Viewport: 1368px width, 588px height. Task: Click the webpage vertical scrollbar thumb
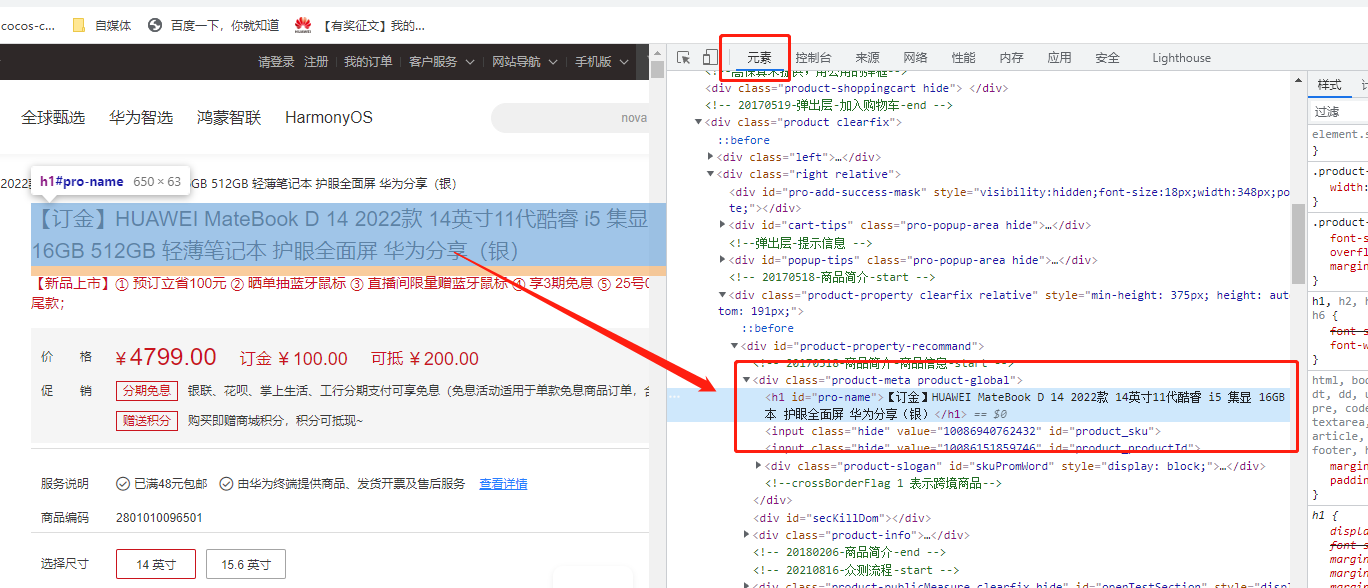657,69
